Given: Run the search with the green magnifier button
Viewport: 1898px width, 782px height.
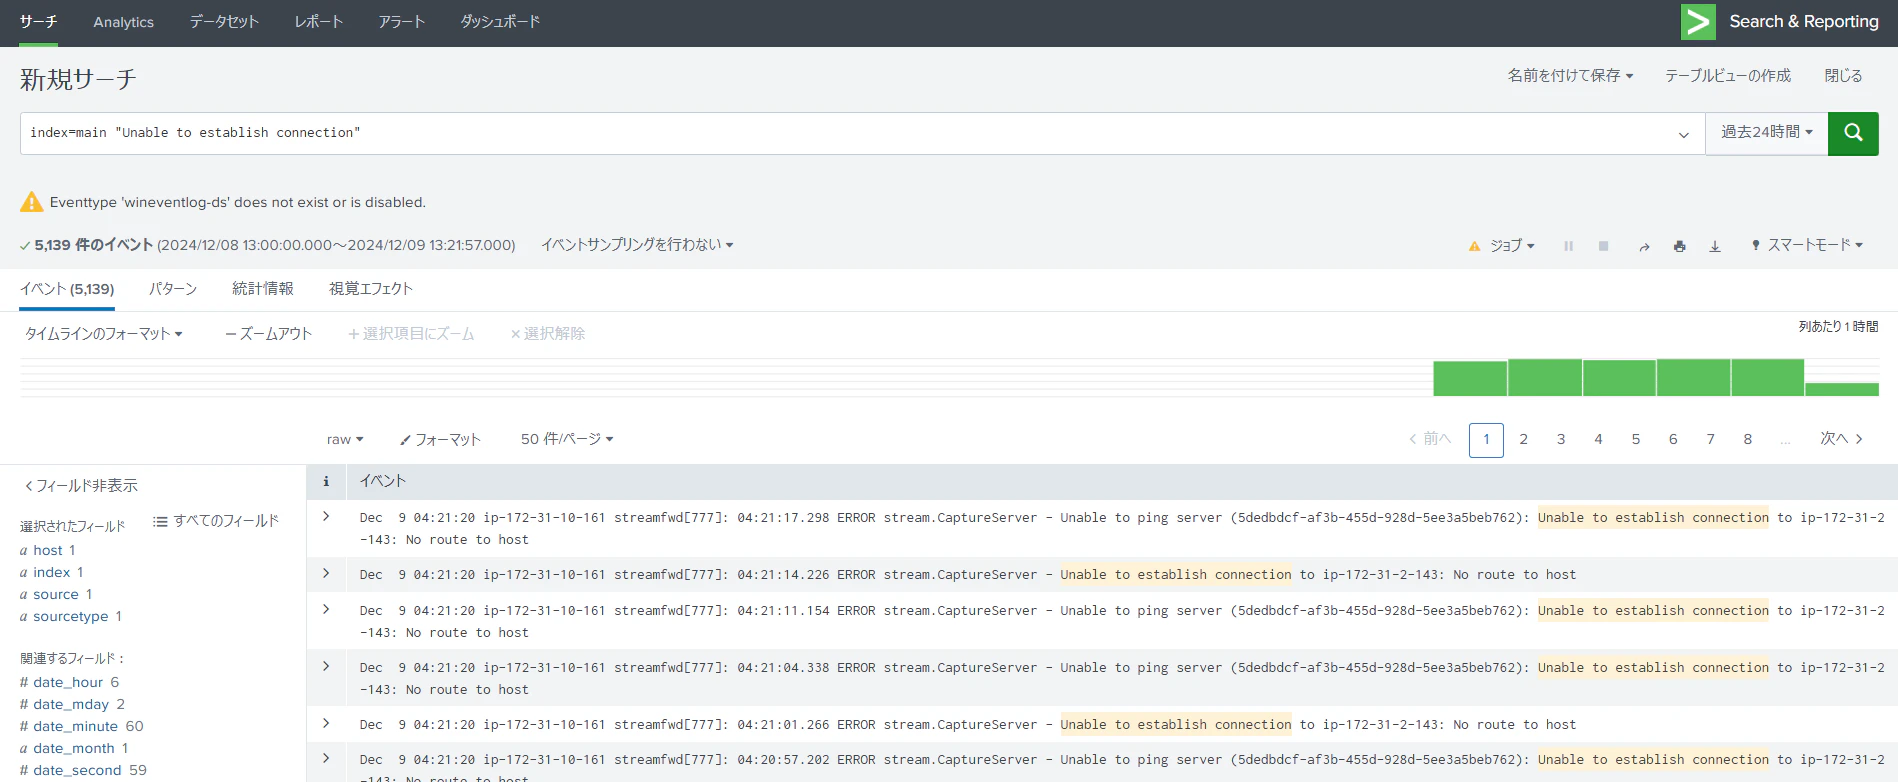Looking at the screenshot, I should 1853,133.
